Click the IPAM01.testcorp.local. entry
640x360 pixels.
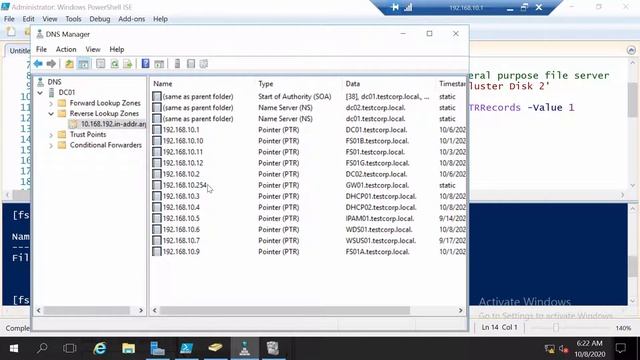[x=380, y=218]
